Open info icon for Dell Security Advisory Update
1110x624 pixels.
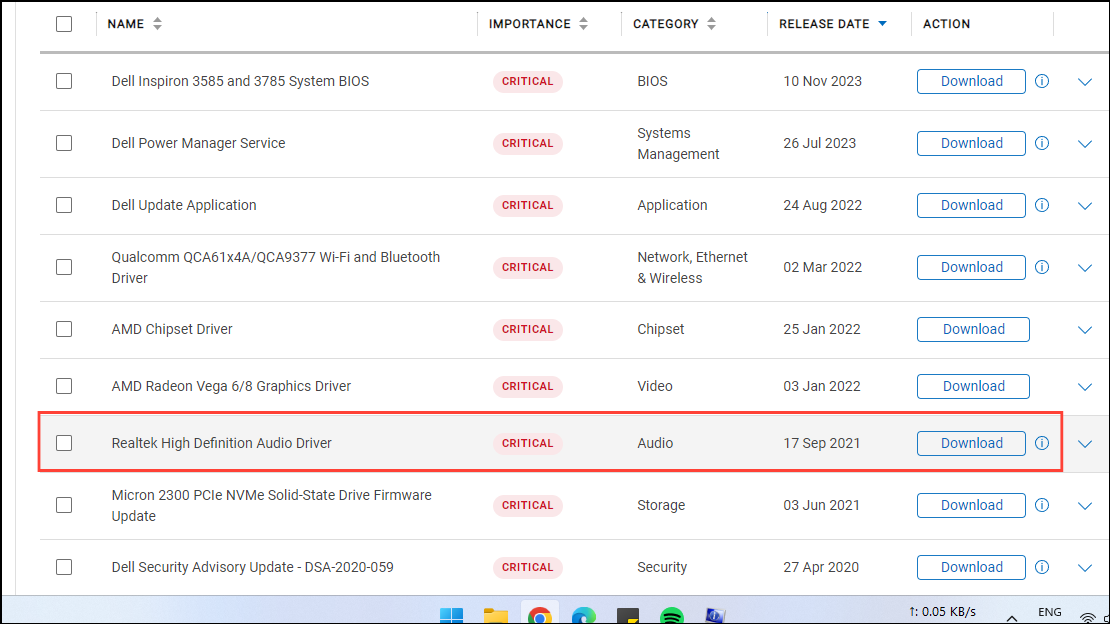point(1042,567)
